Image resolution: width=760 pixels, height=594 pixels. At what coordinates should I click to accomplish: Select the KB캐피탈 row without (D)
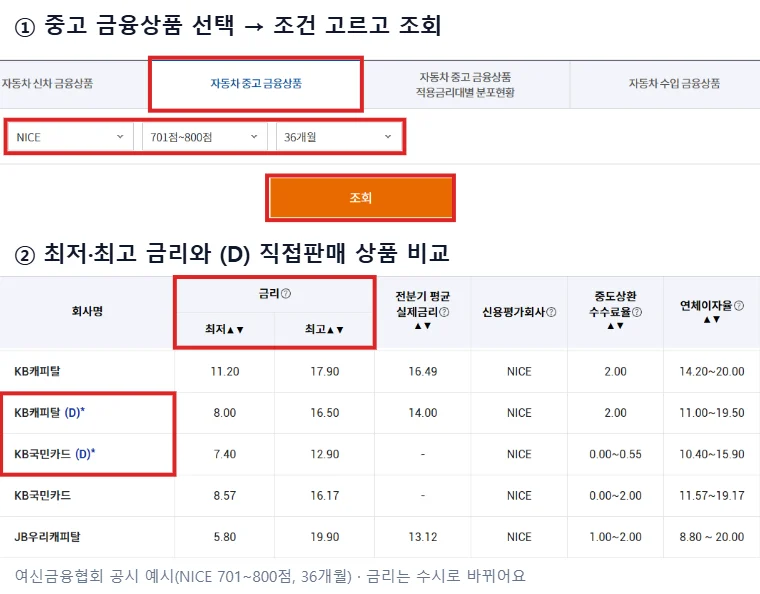[380, 372]
